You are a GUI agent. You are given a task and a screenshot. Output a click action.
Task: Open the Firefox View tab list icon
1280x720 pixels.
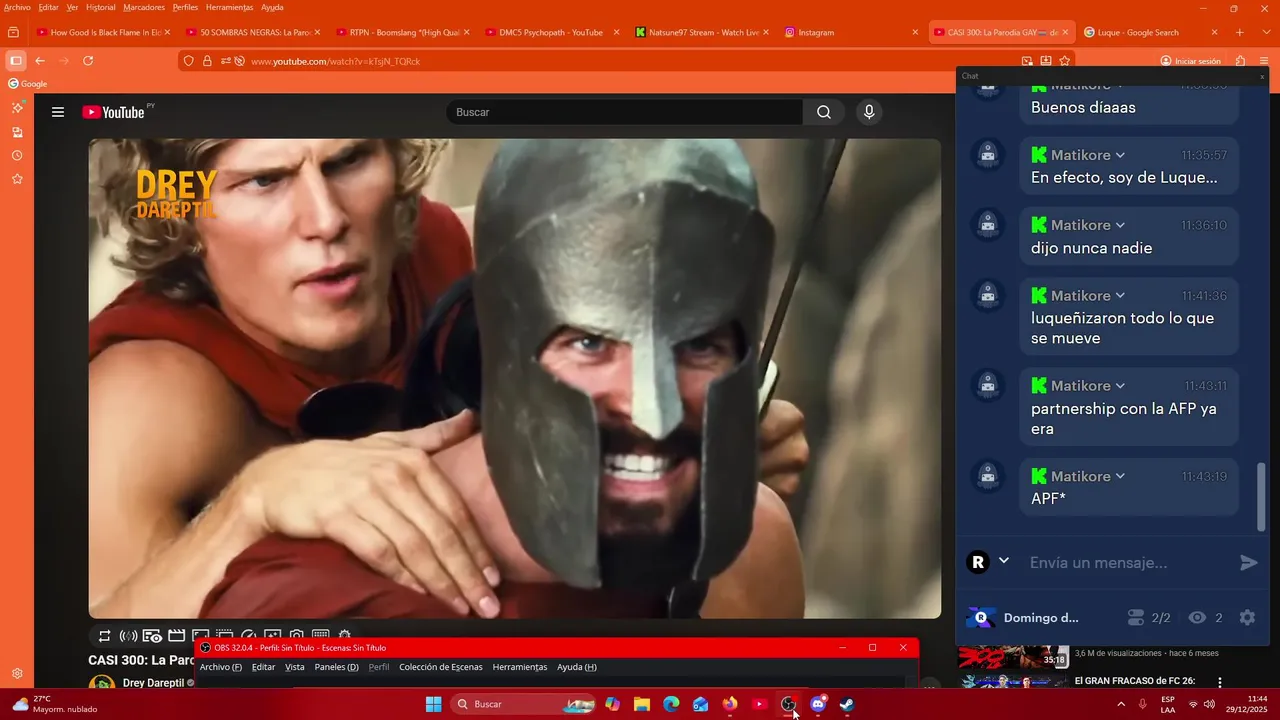13,32
